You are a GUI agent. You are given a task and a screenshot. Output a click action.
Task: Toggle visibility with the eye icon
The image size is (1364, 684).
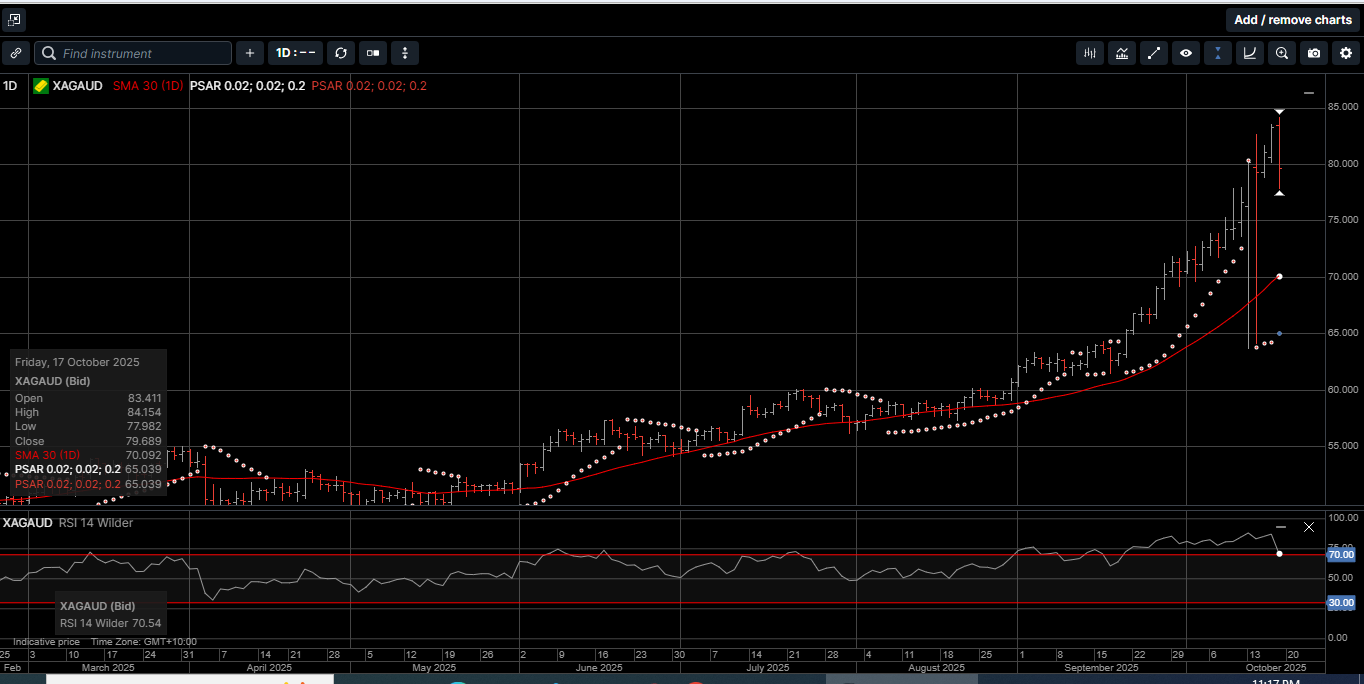click(x=1186, y=54)
